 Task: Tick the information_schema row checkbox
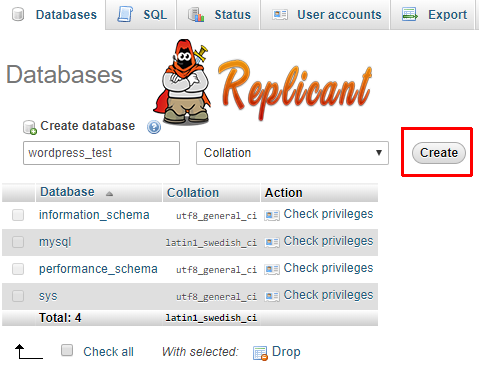[18, 215]
